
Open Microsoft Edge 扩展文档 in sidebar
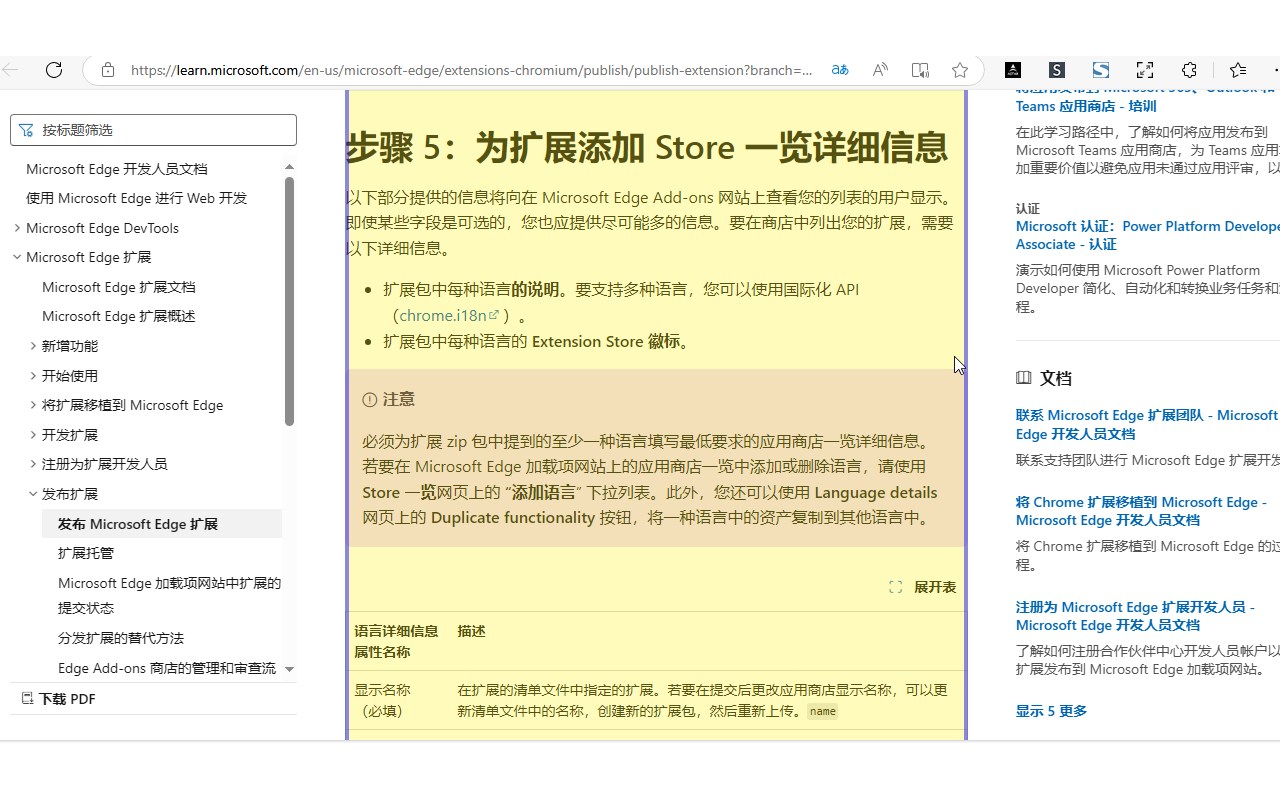point(119,287)
